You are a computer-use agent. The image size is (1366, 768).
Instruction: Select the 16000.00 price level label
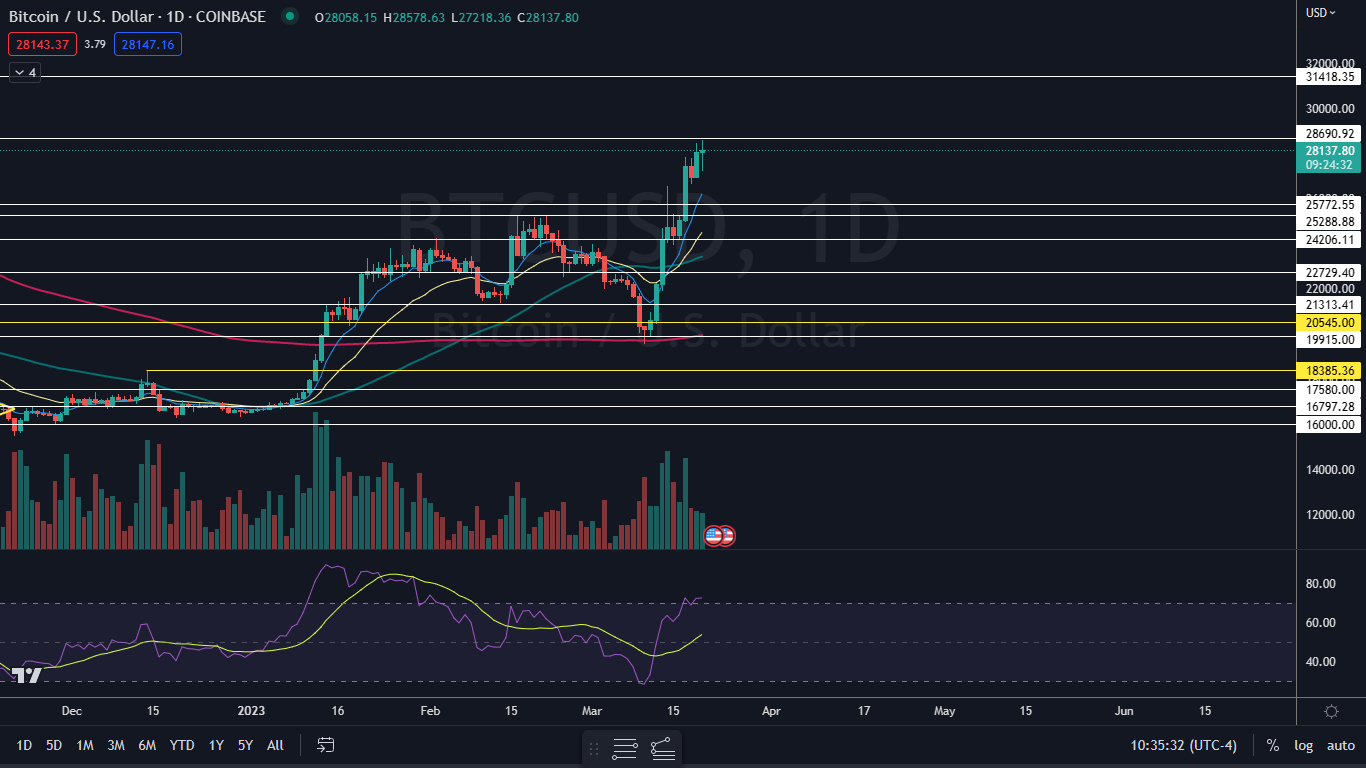pos(1330,424)
